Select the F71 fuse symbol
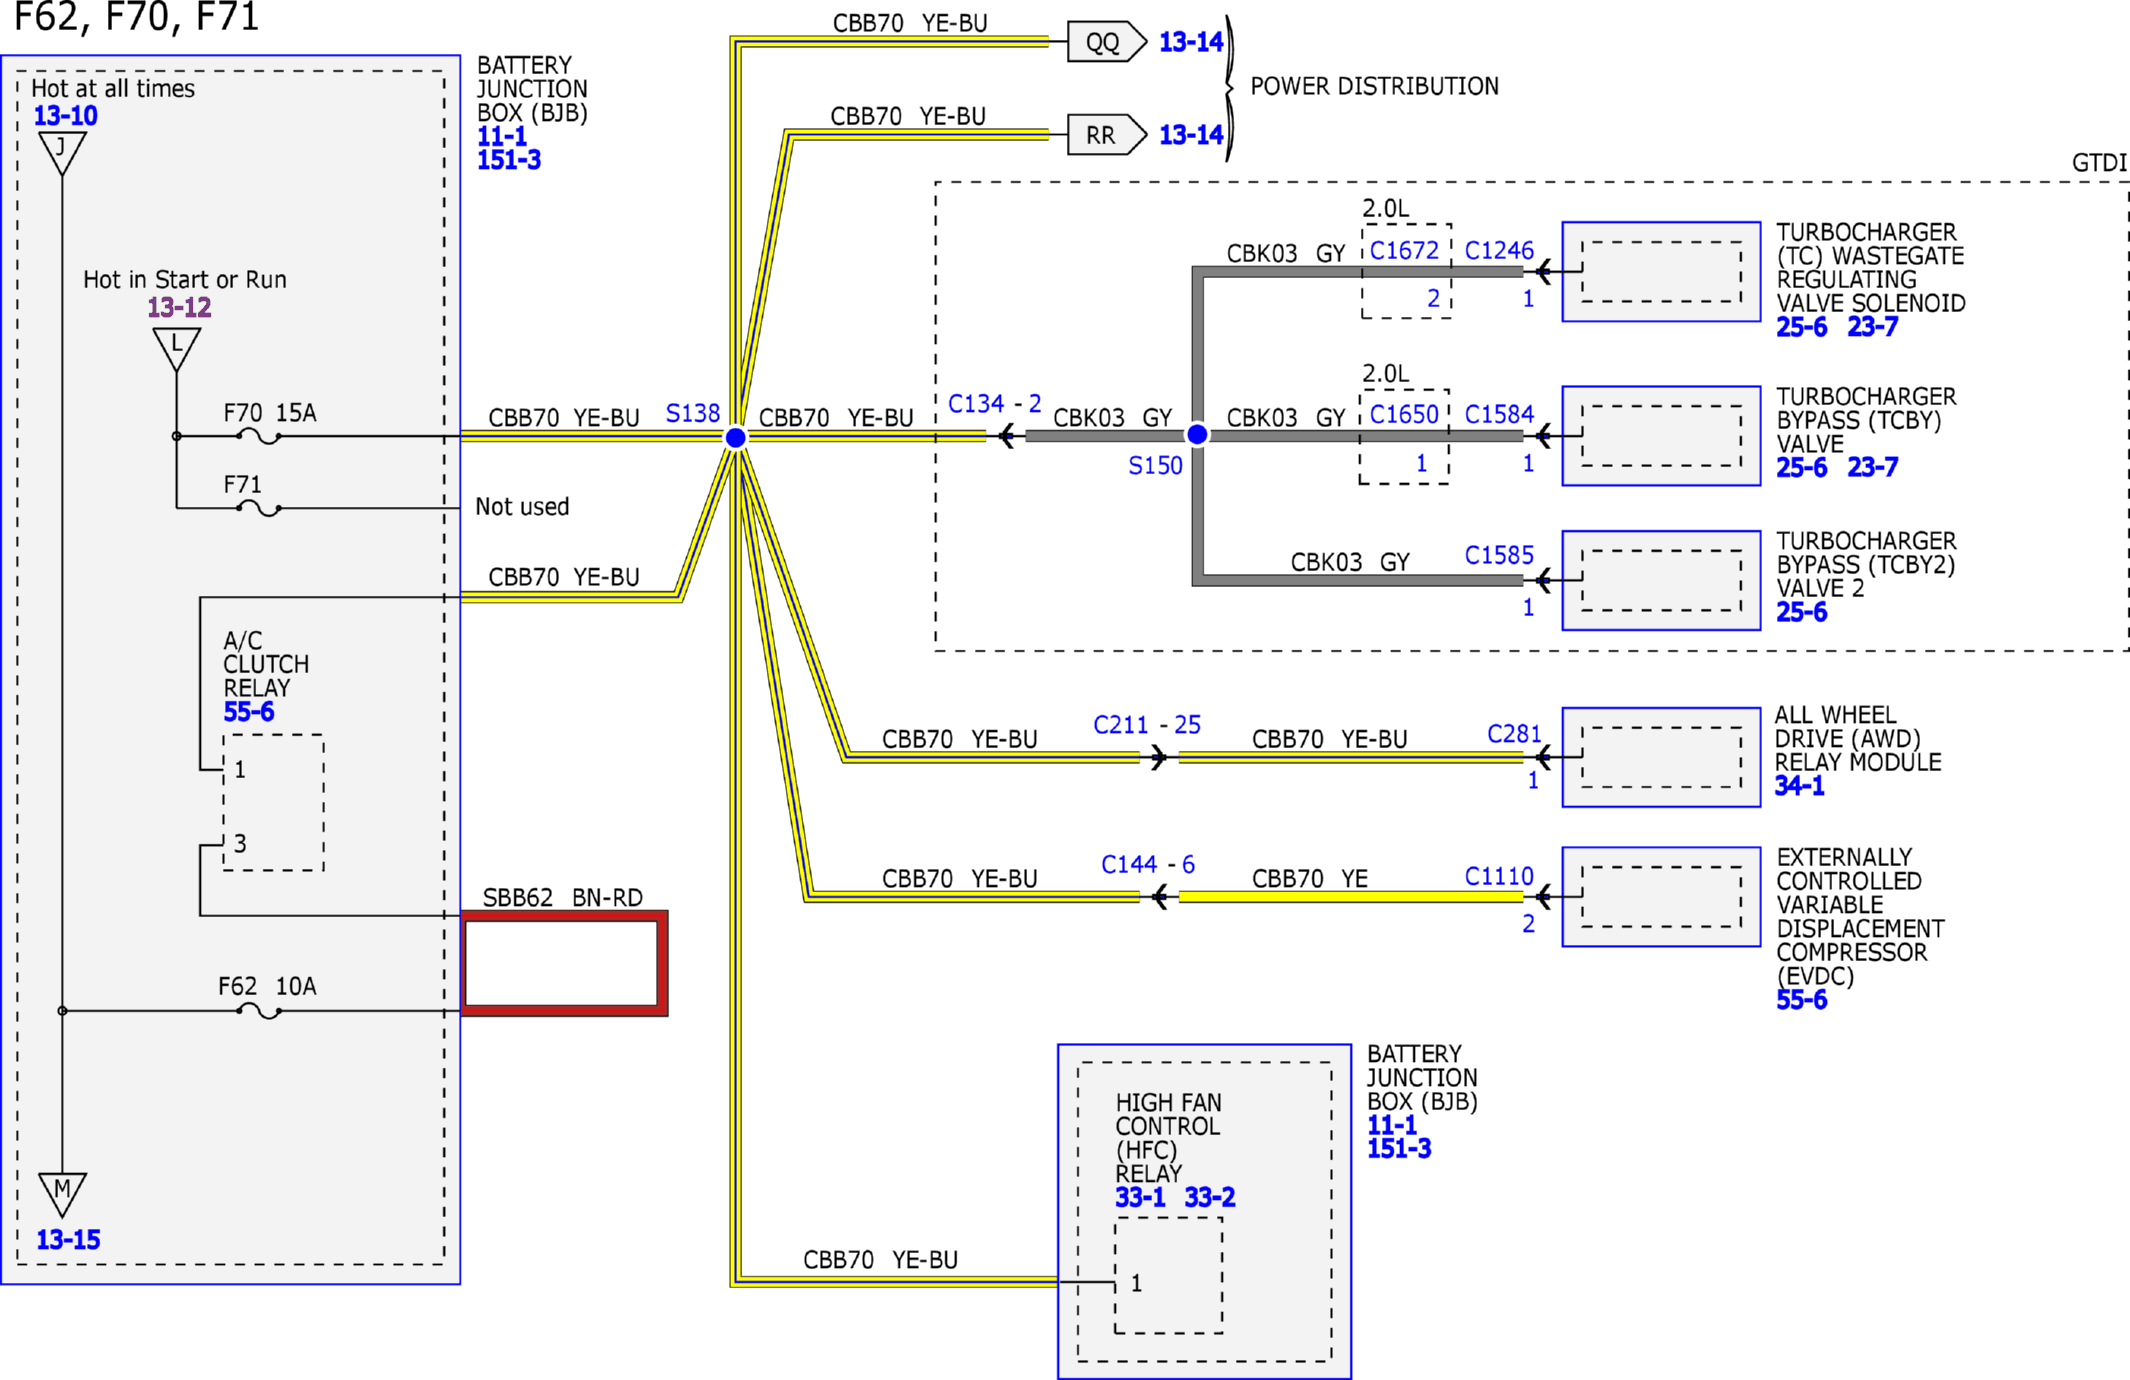This screenshot has height=1380, width=2130. (x=259, y=508)
